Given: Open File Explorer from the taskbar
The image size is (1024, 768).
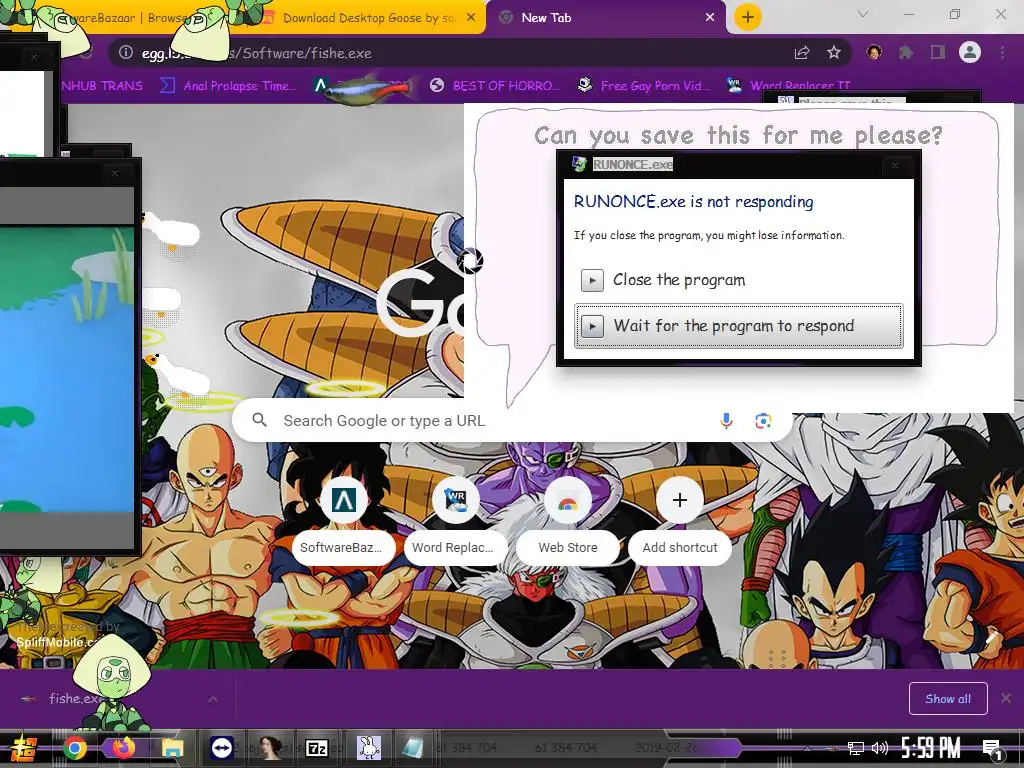Looking at the screenshot, I should [x=172, y=748].
